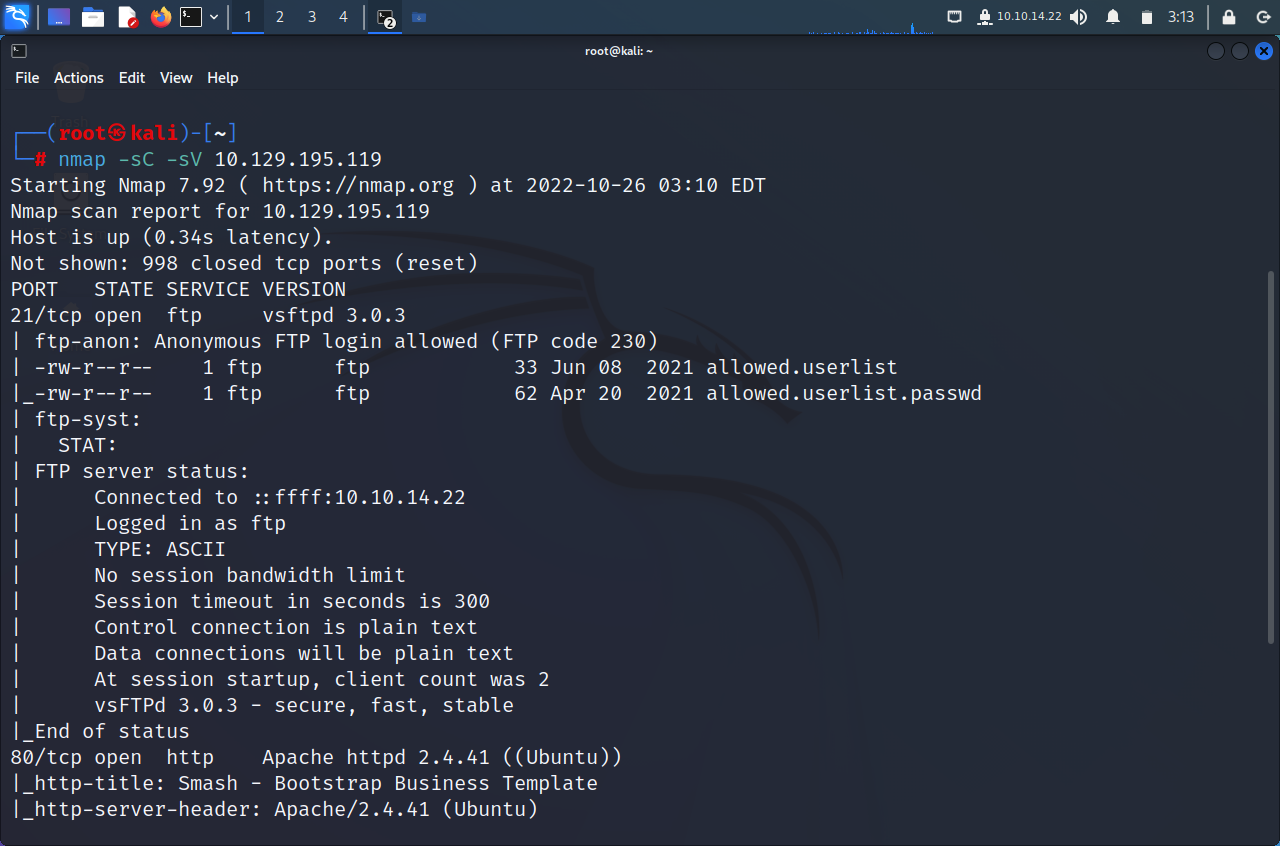The image size is (1280, 846).
Task: Click the VPN connection icon
Action: pos(984,17)
